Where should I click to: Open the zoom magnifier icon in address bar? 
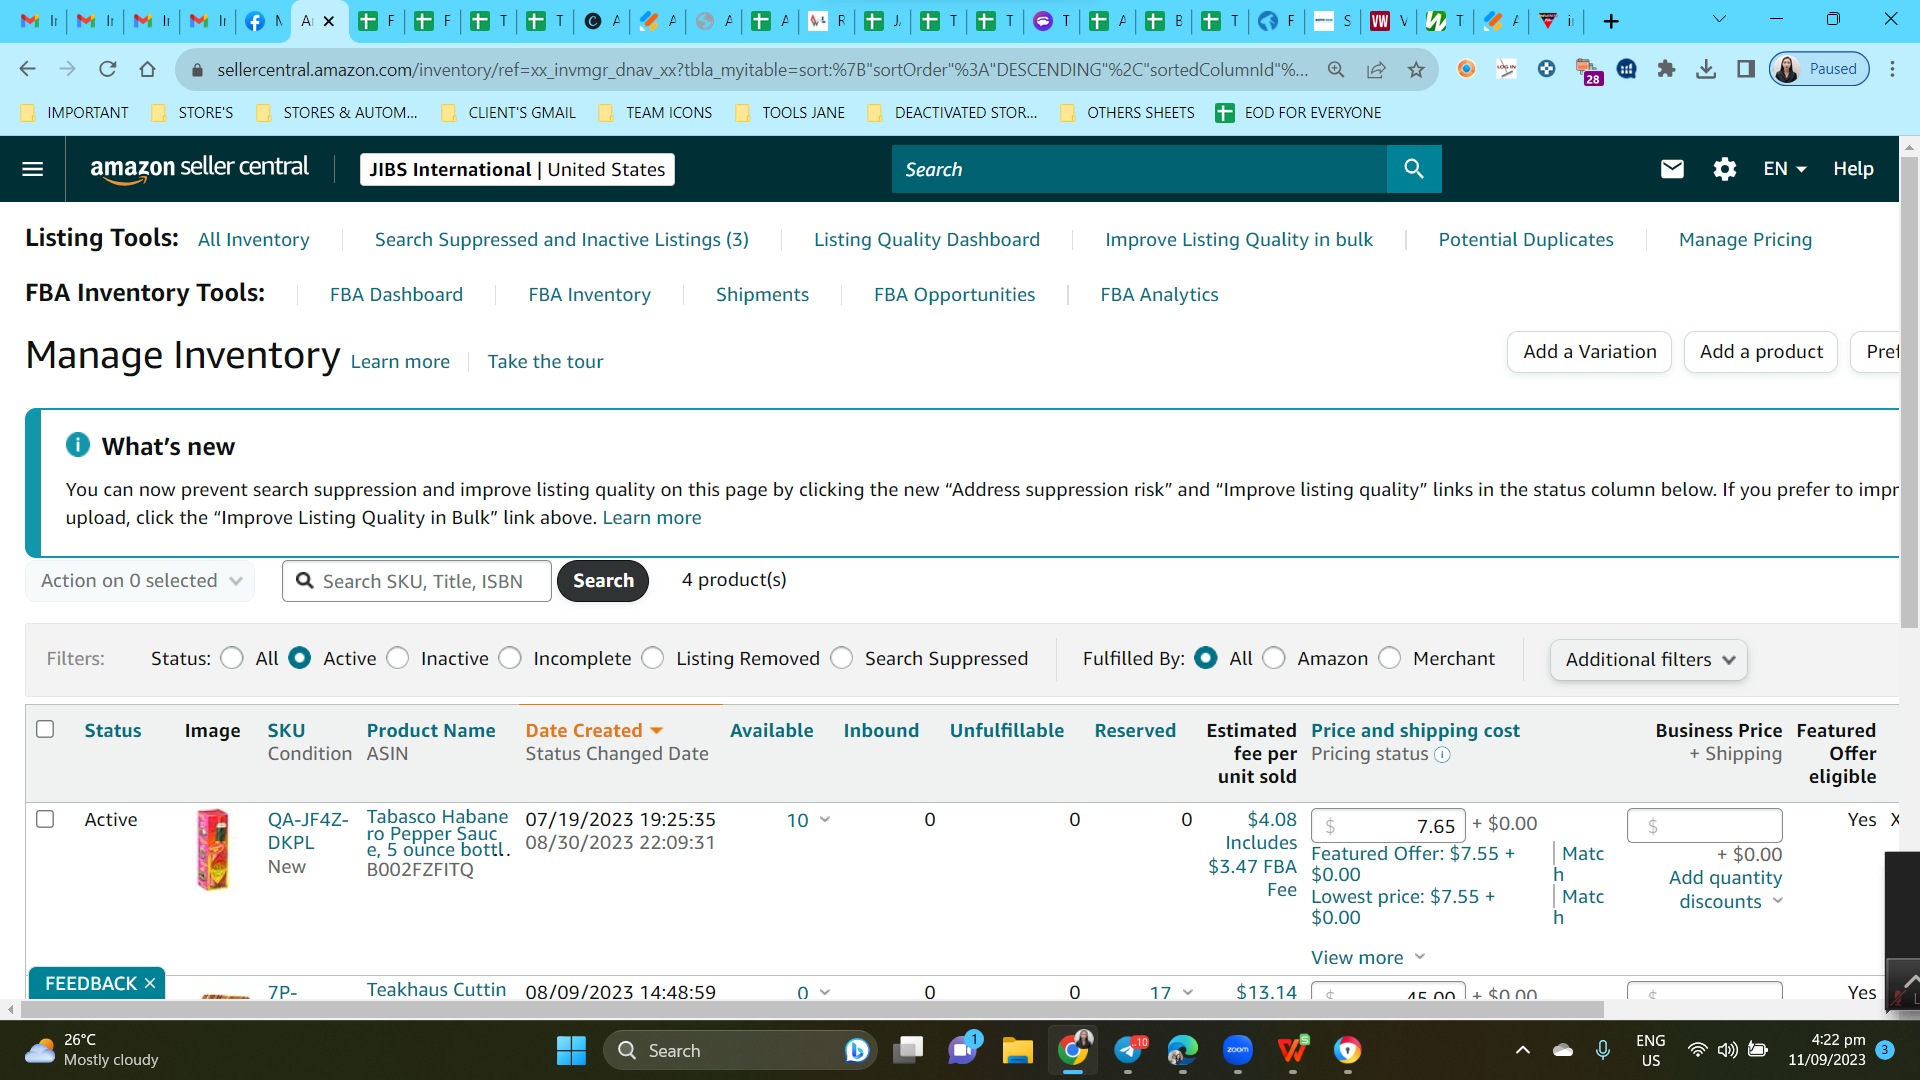[1336, 69]
